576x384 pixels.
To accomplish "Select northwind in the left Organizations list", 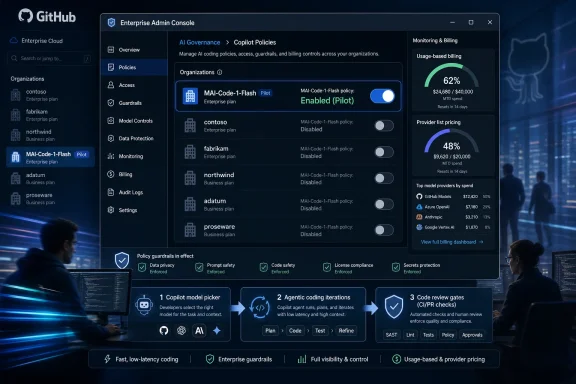I will point(50,135).
